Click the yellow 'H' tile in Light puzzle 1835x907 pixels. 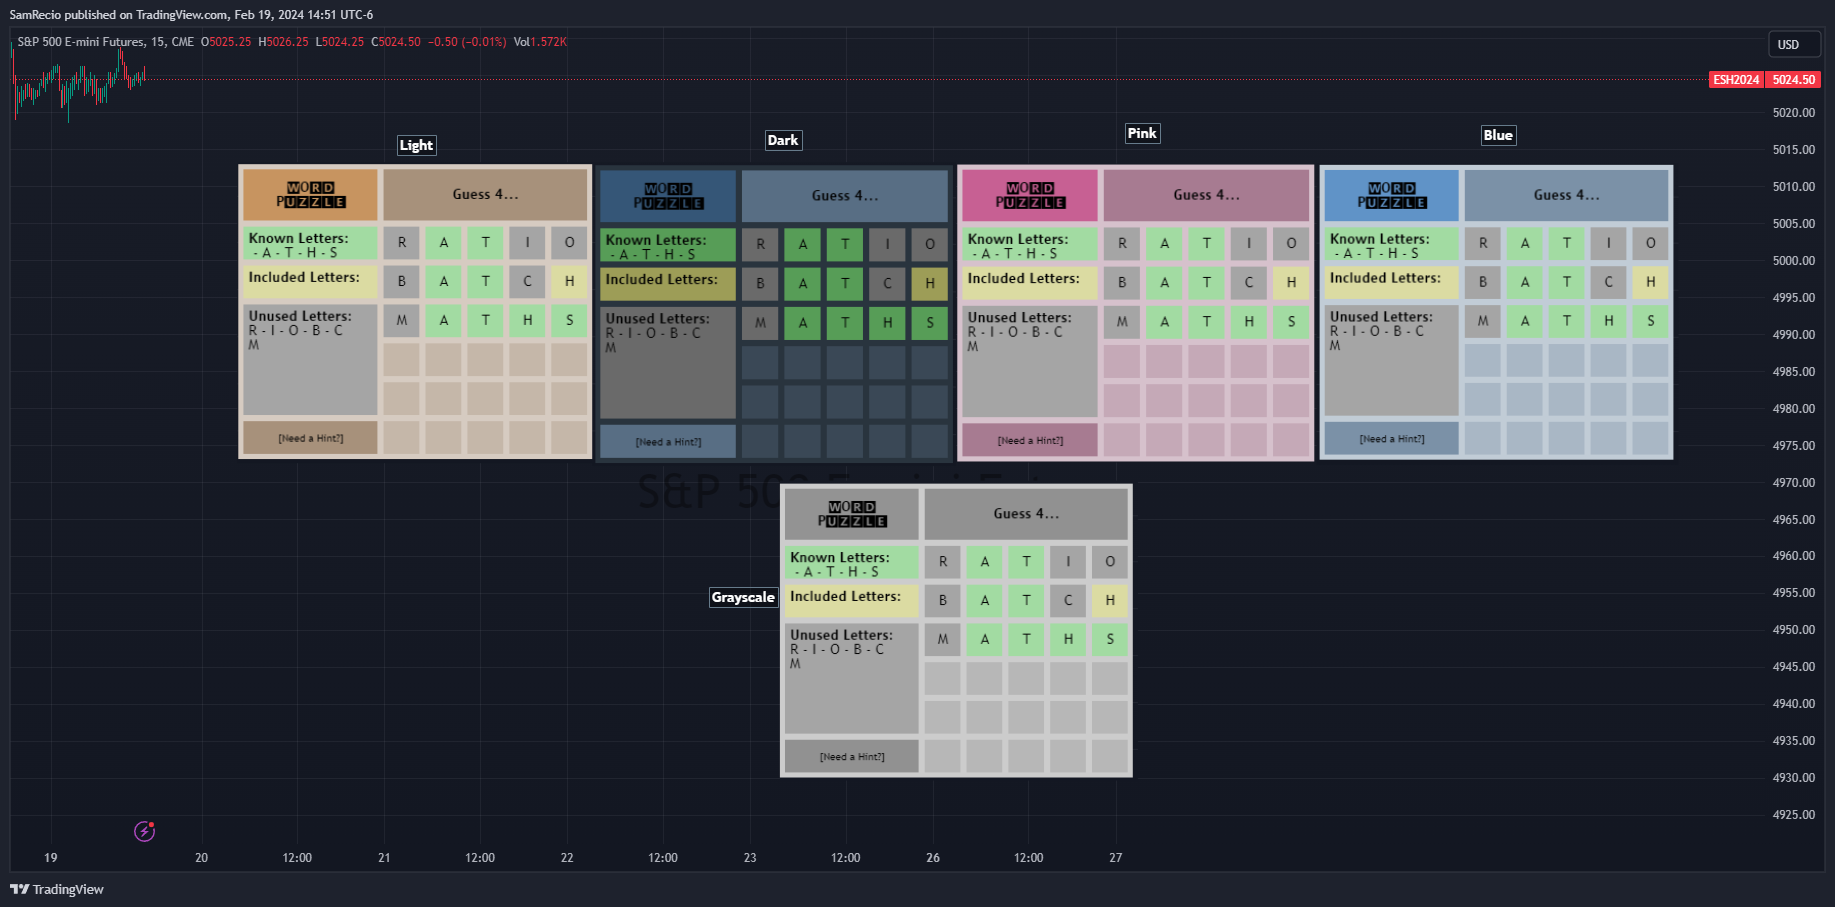coord(569,282)
